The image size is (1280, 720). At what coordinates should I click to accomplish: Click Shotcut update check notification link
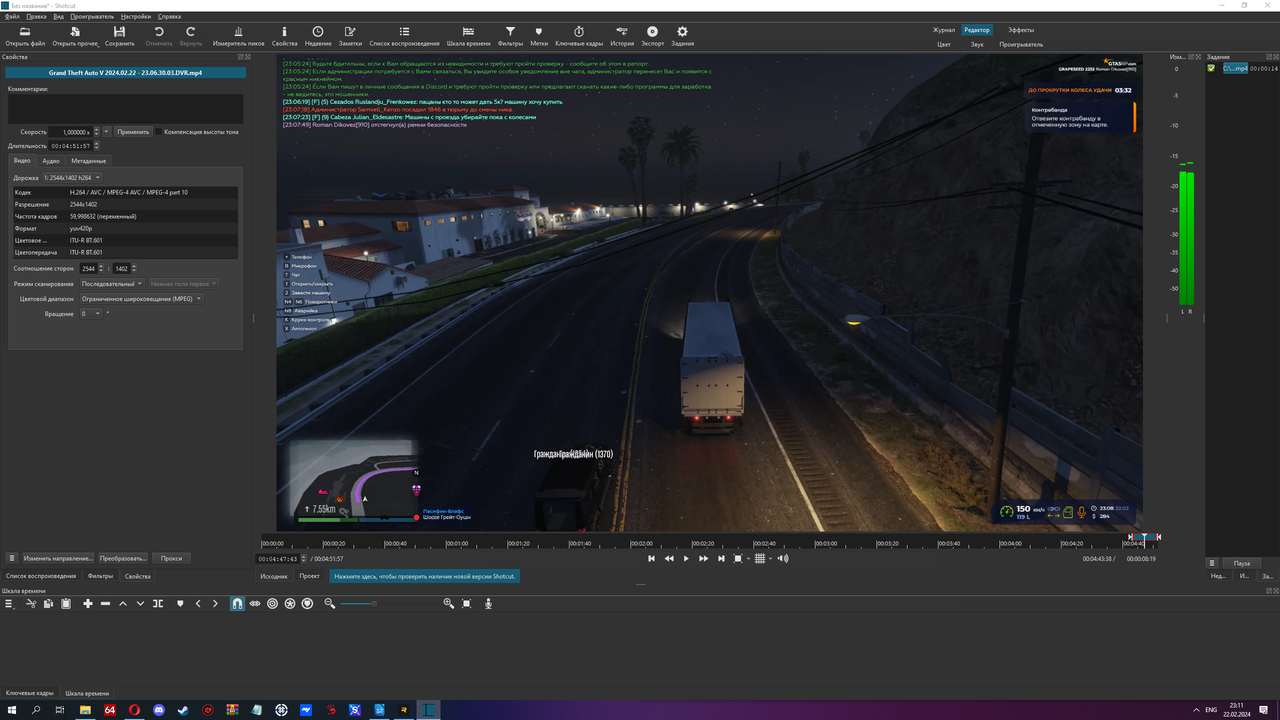click(425, 577)
